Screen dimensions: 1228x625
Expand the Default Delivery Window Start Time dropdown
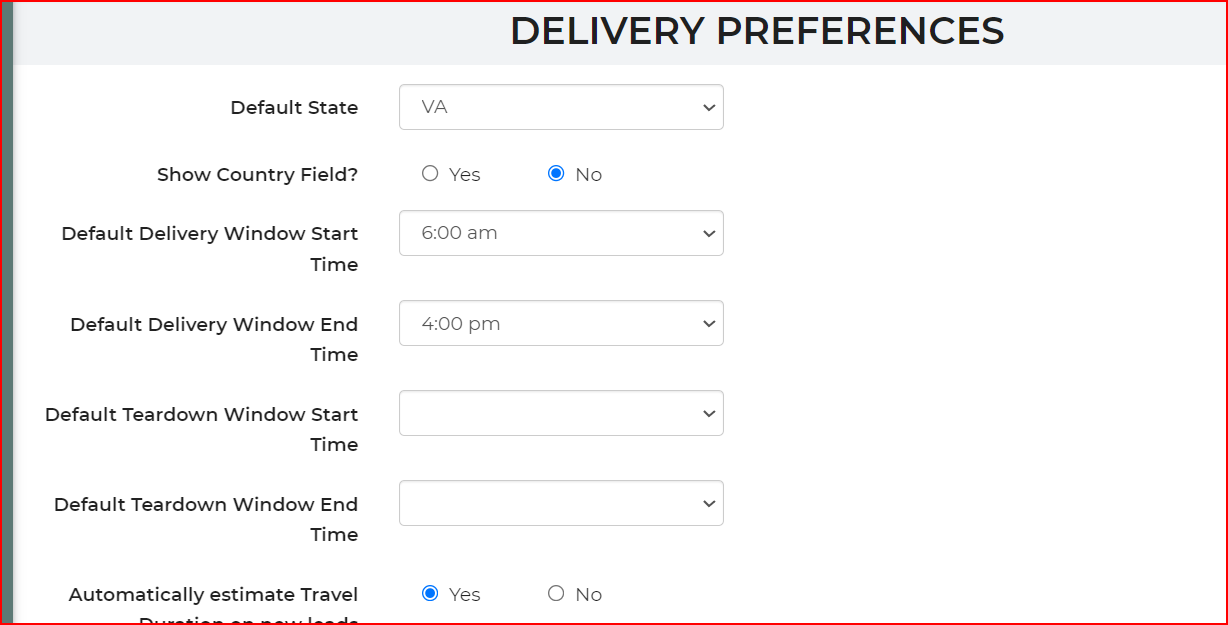click(560, 233)
